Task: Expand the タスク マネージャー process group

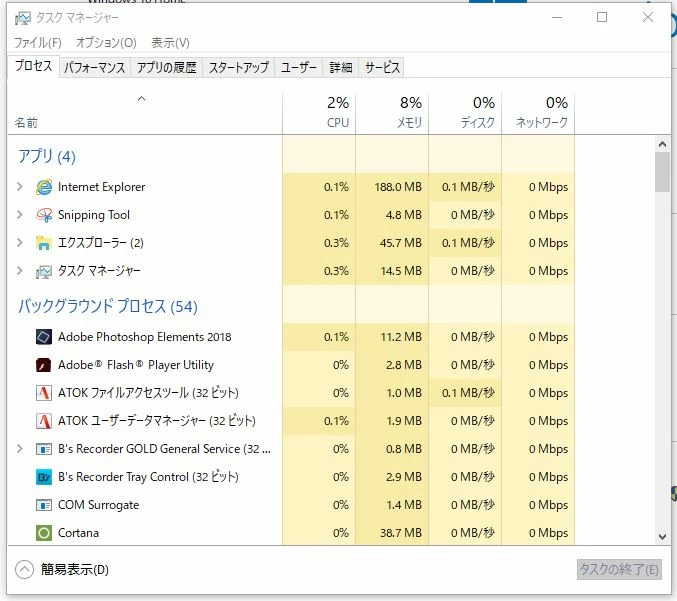Action: click(19, 271)
